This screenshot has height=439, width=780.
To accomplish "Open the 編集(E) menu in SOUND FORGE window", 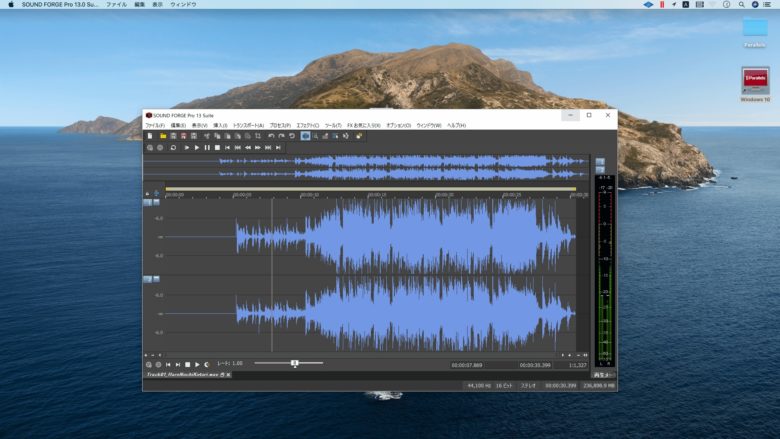I will coord(178,125).
